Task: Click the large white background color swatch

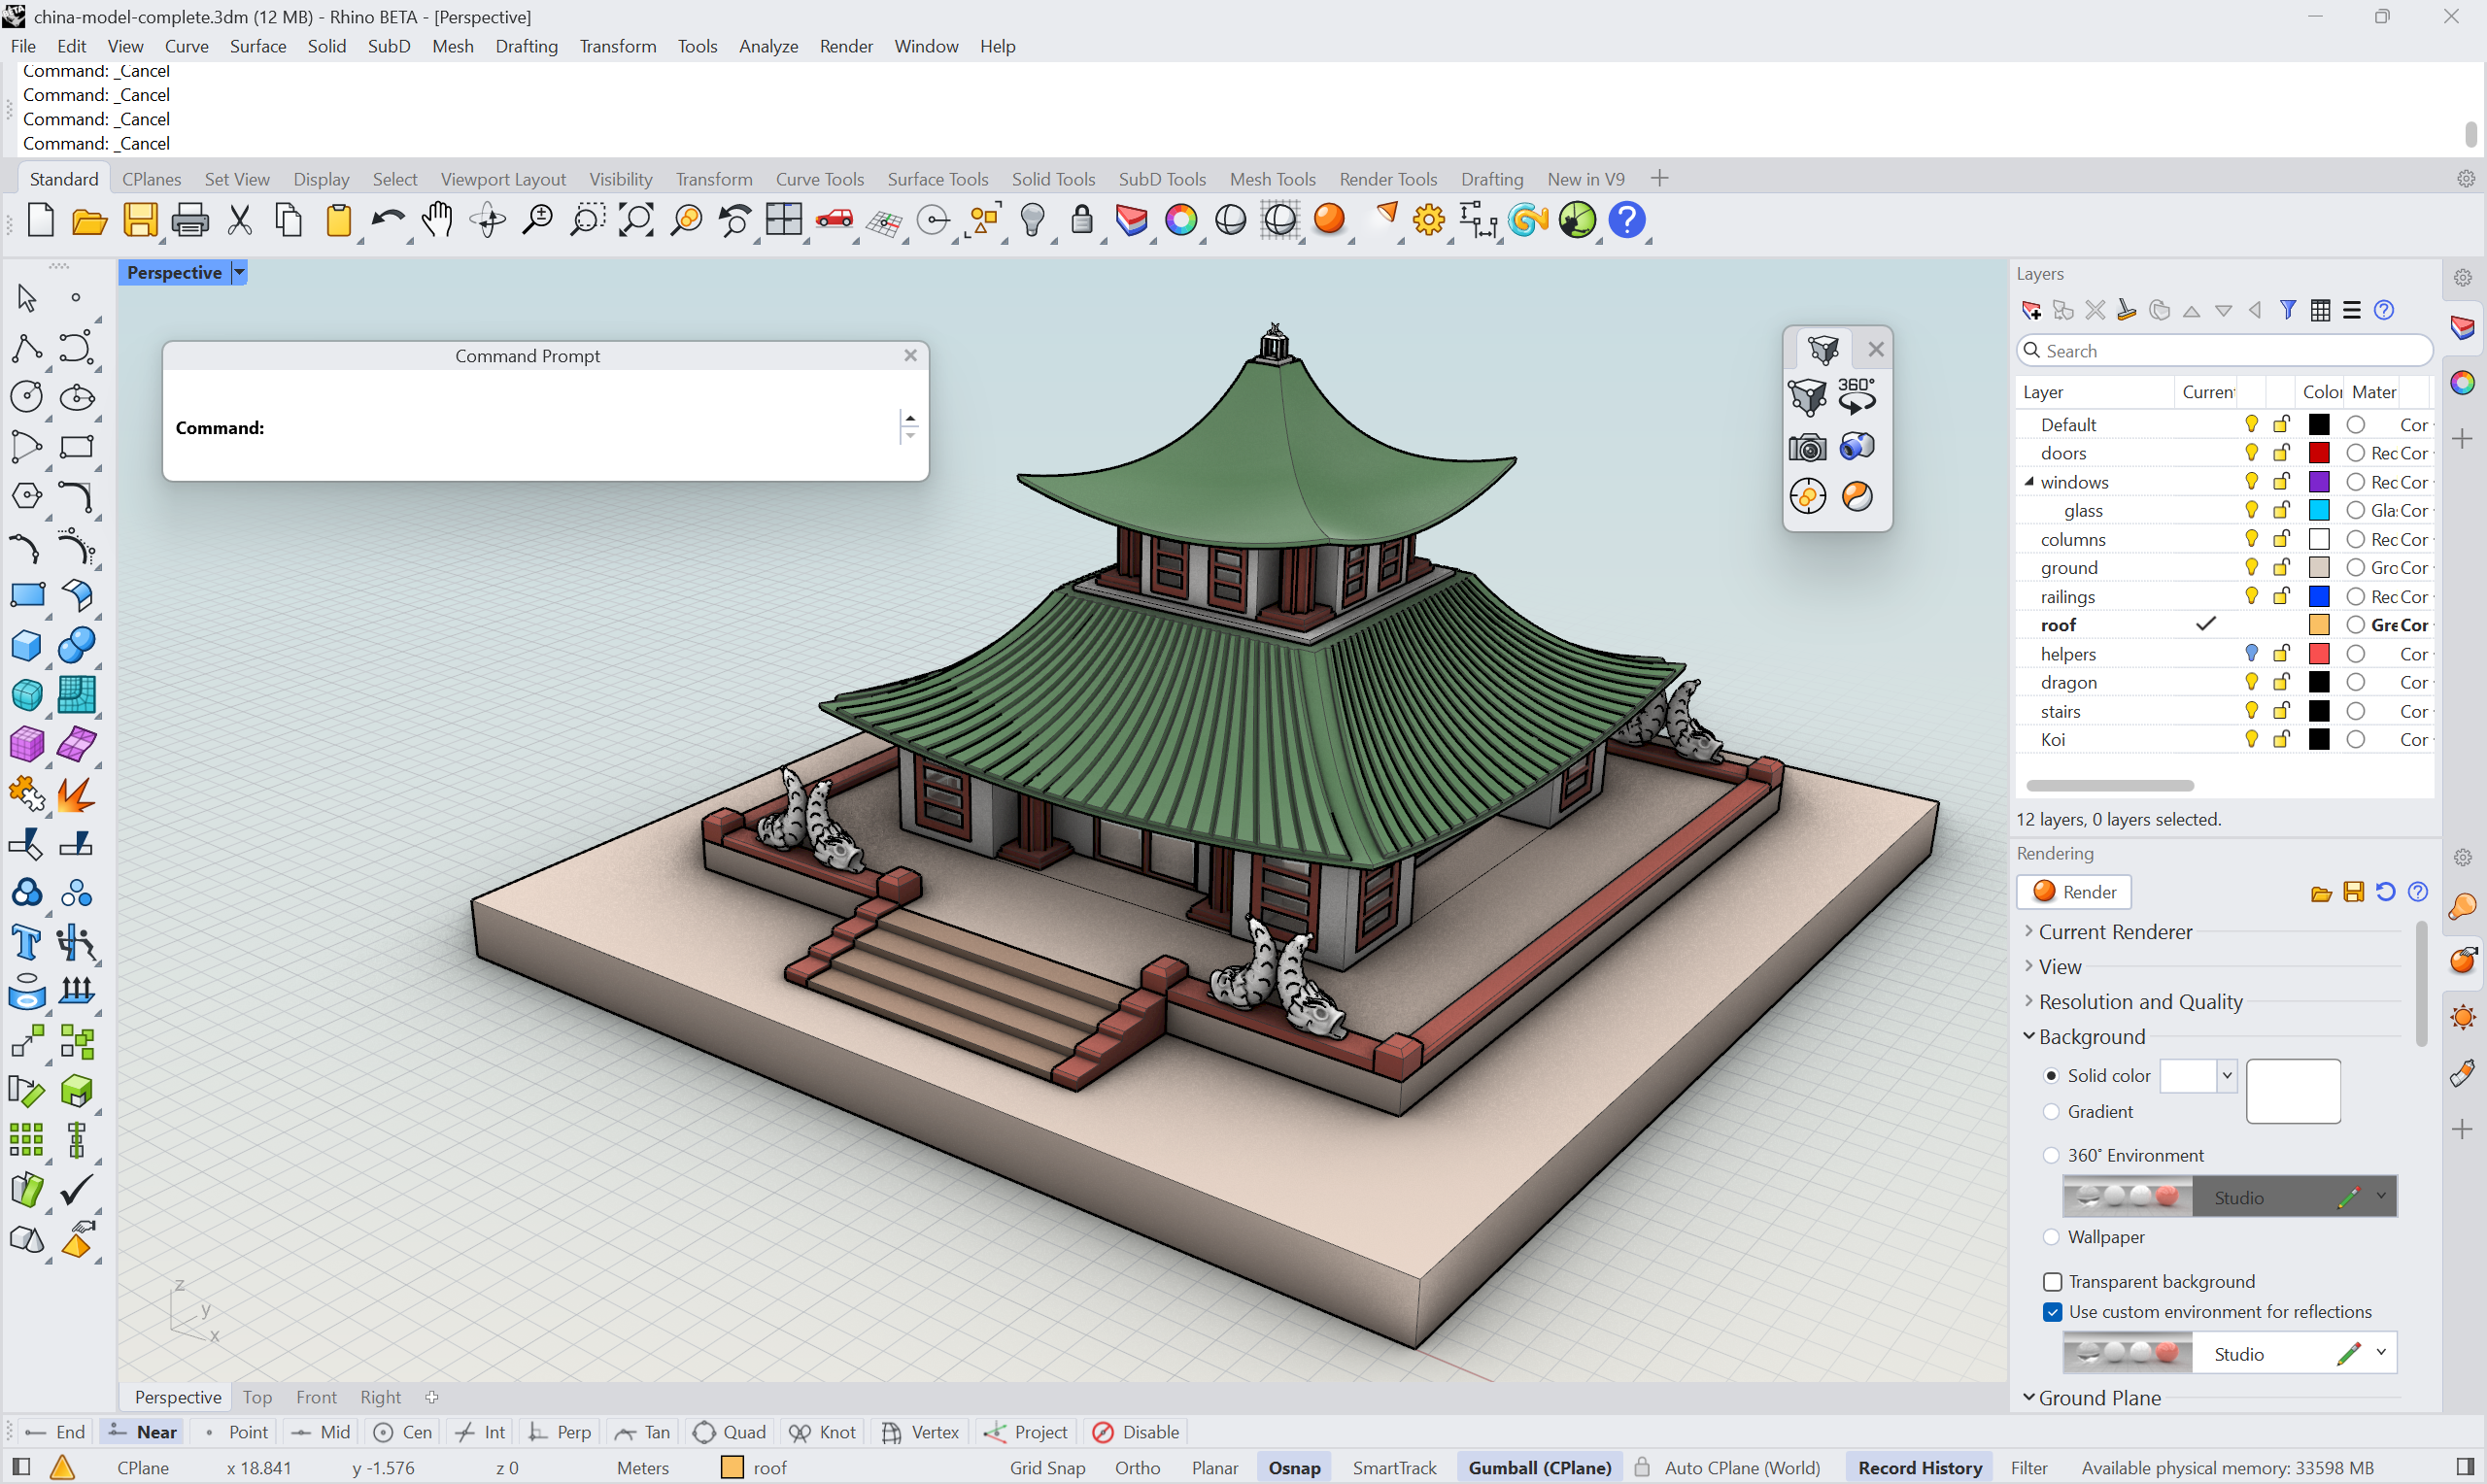Action: 2293,1091
